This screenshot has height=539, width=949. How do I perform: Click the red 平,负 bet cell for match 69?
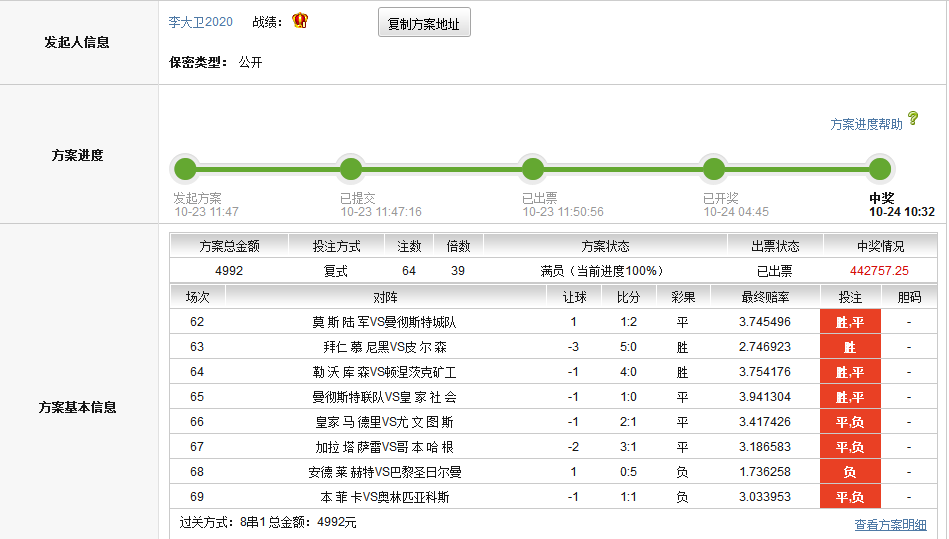(850, 497)
